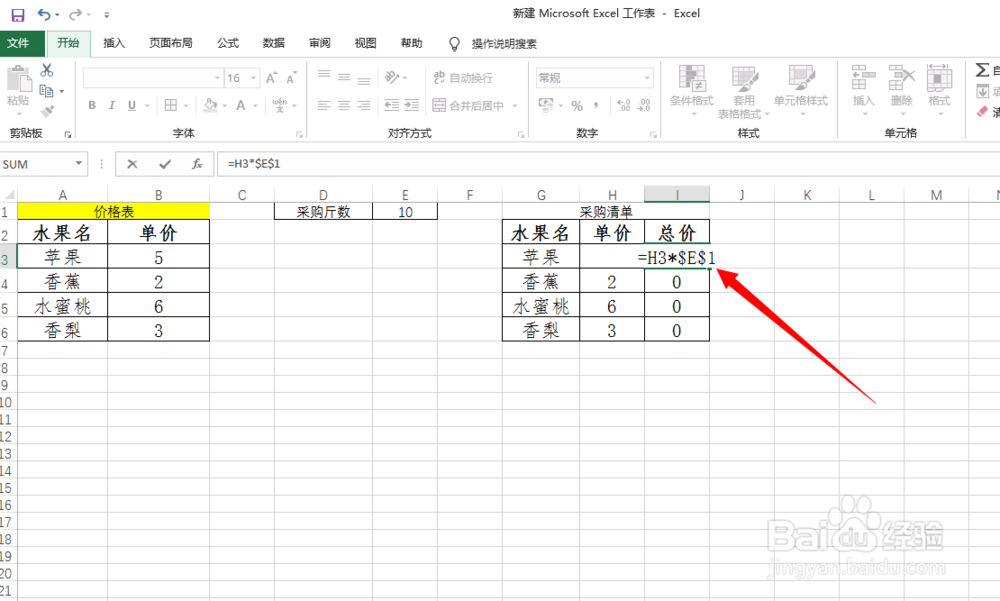Click the increase decimal icon

coord(624,106)
